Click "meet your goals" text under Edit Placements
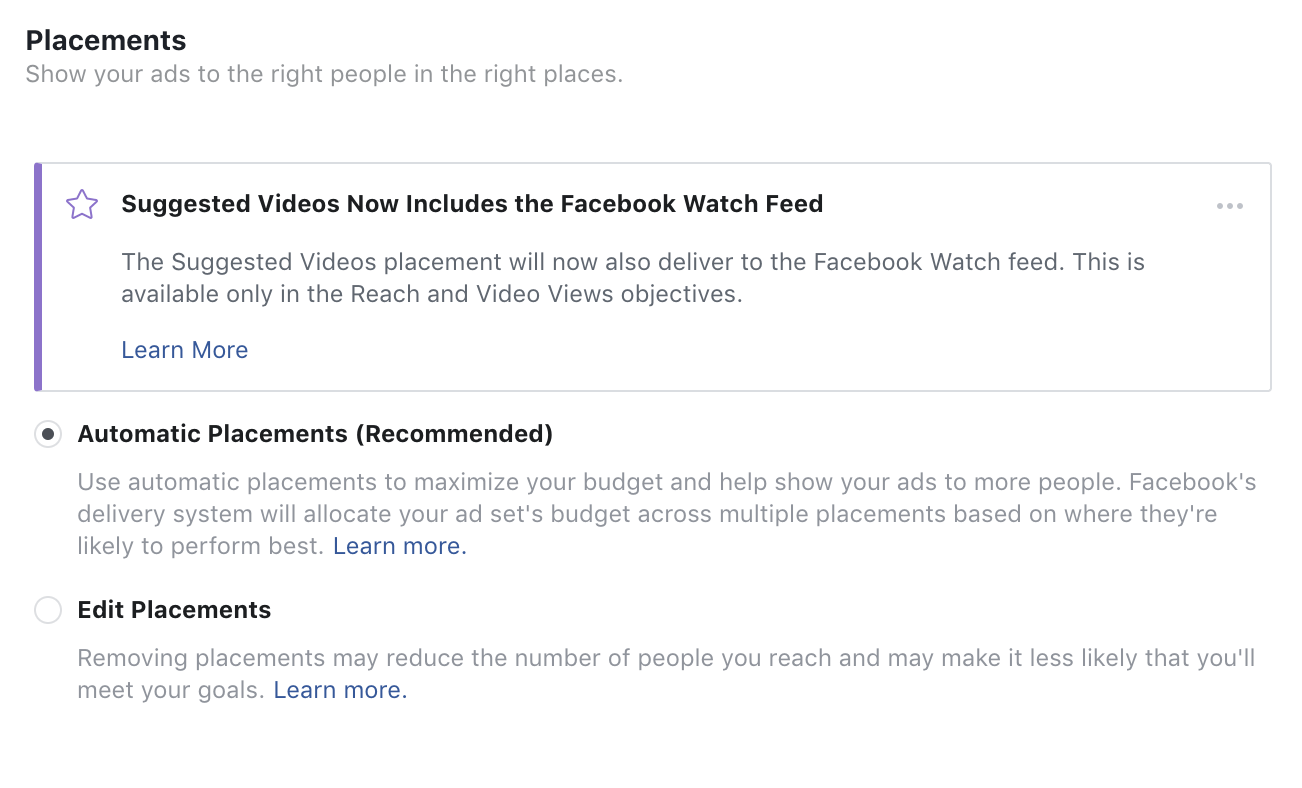This screenshot has height=788, width=1302. coord(170,690)
